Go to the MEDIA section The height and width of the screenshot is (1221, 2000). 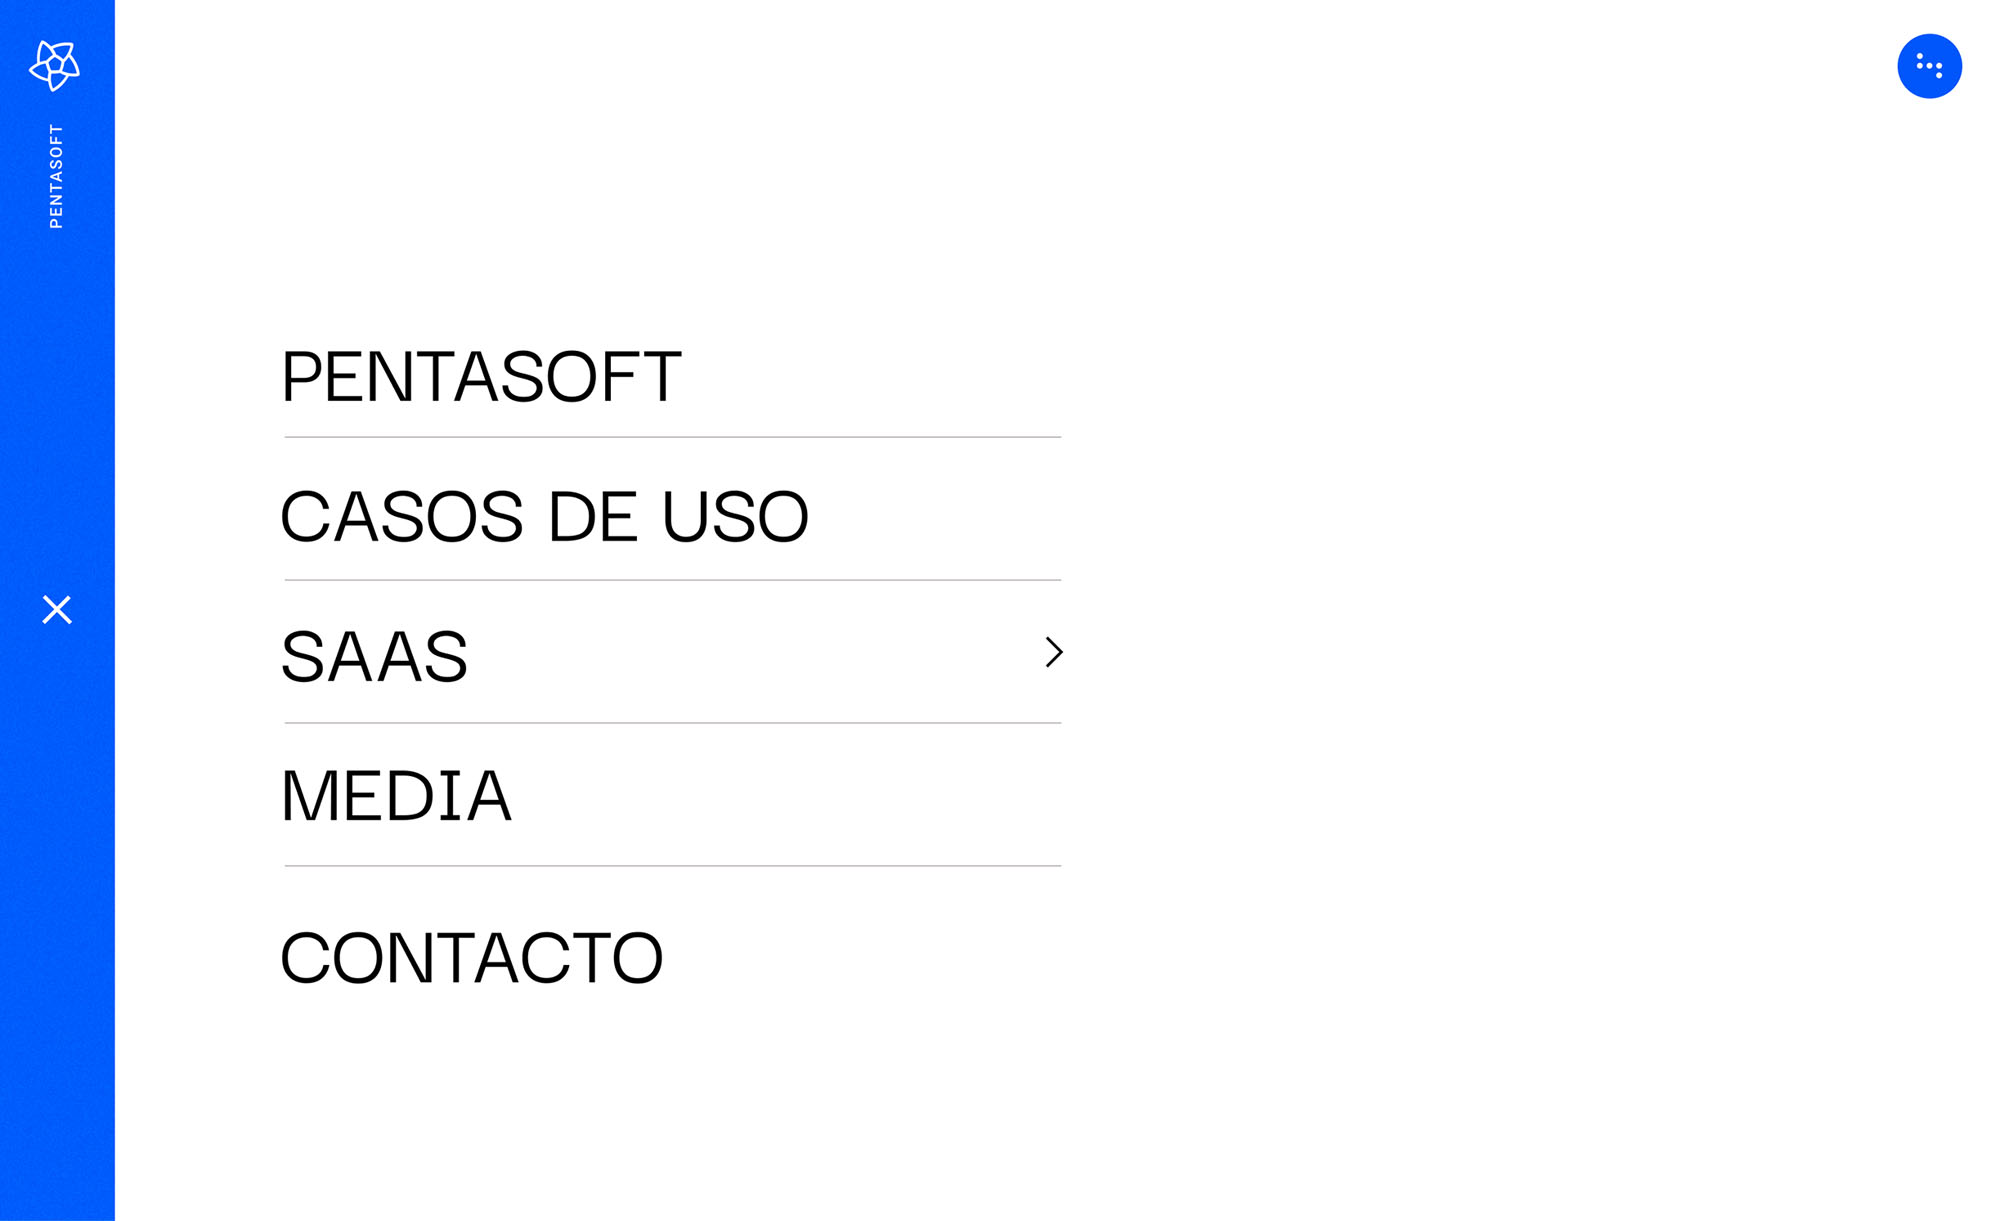[396, 796]
